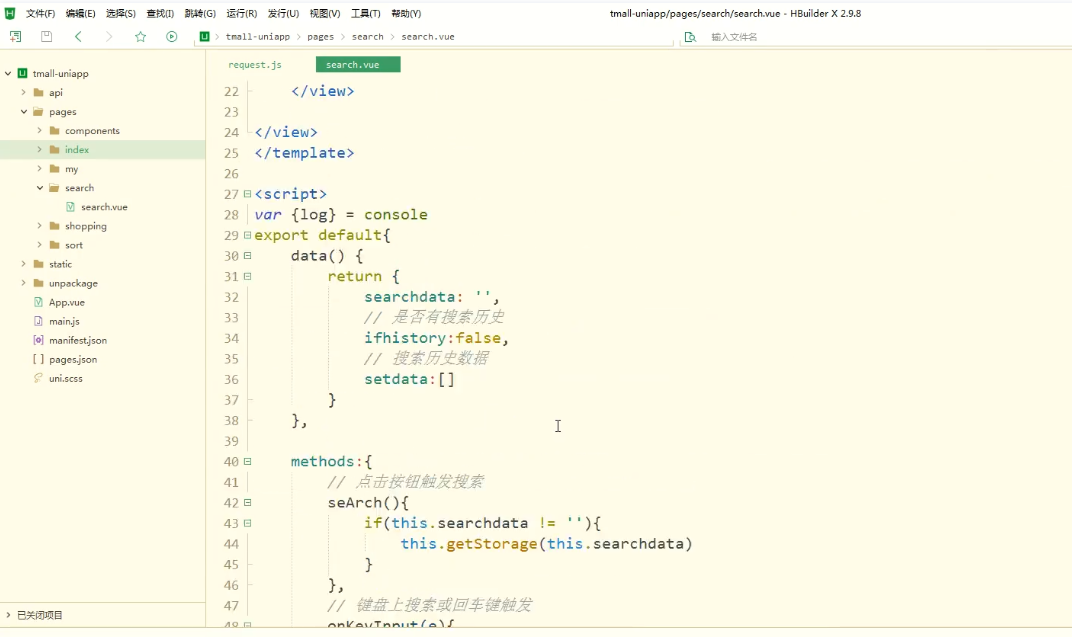Click the run play icon
Image resolution: width=1072 pixels, height=637 pixels.
click(172, 37)
